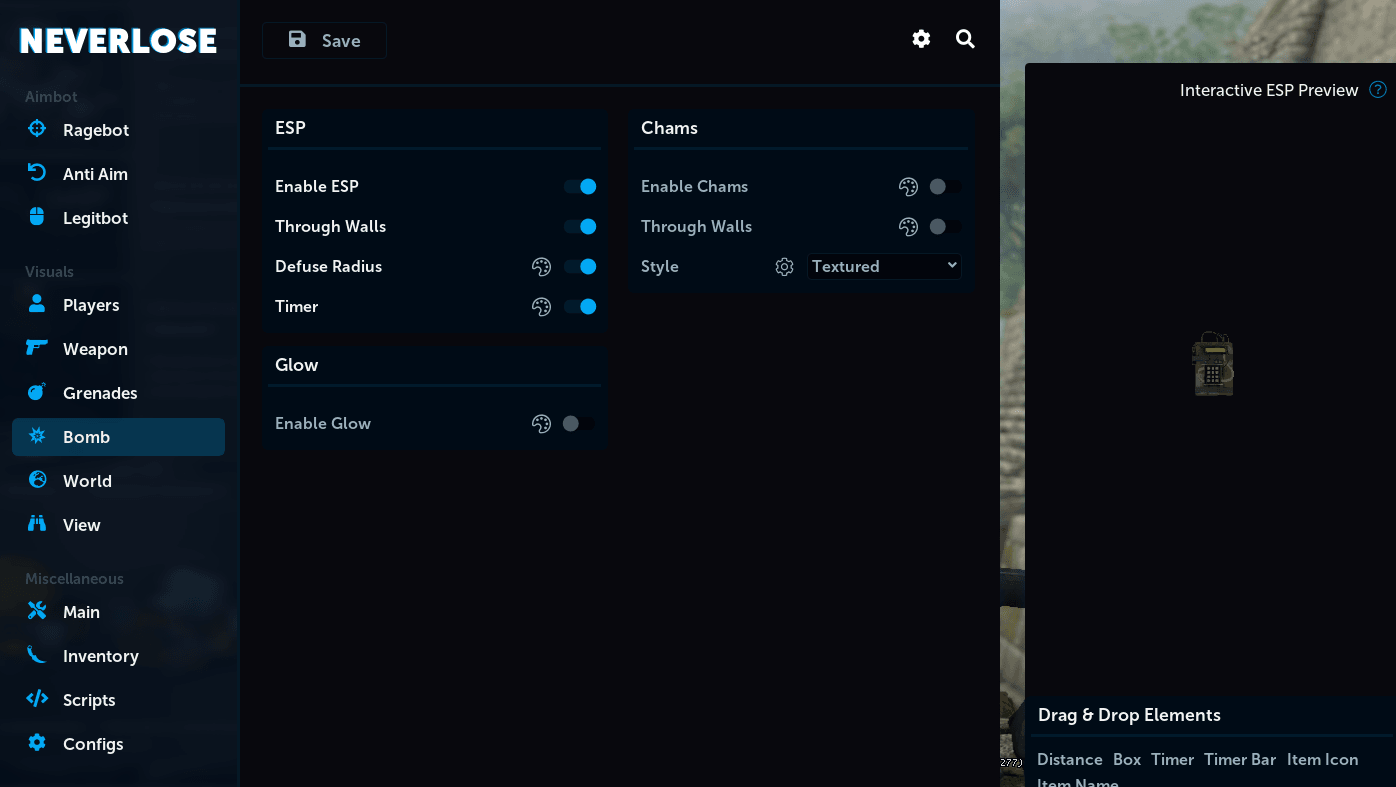
Task: Click the Weapon pistol icon
Action: coord(37,348)
